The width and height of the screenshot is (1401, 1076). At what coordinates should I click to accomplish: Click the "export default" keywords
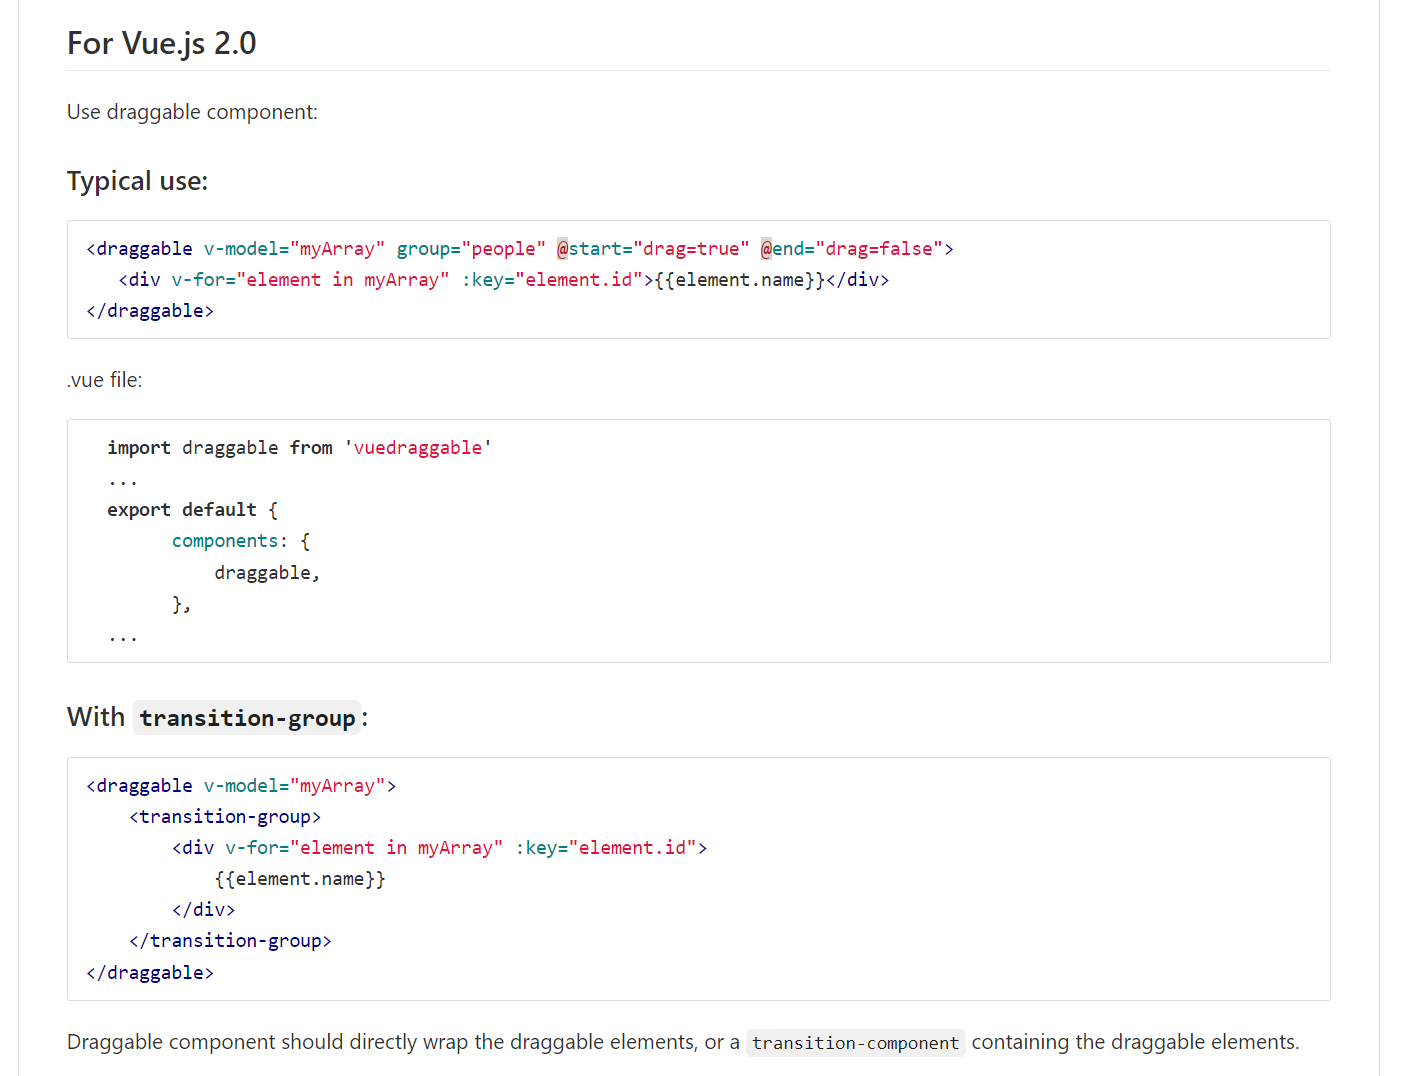181,510
